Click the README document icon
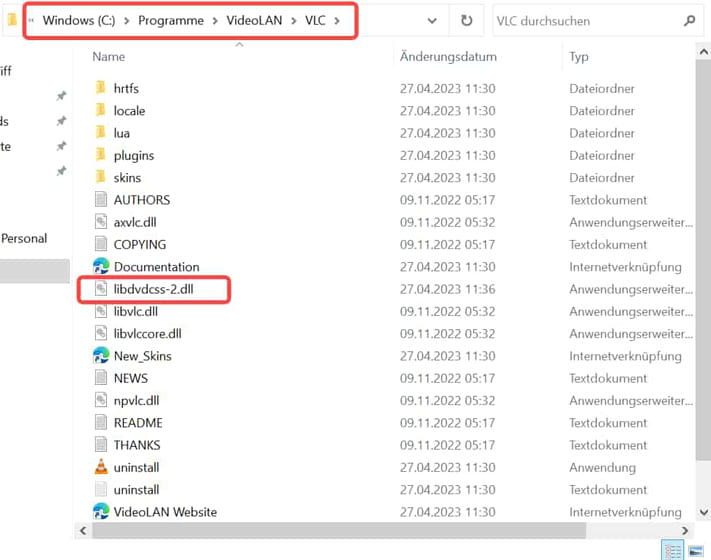The image size is (711, 560). pos(101,422)
